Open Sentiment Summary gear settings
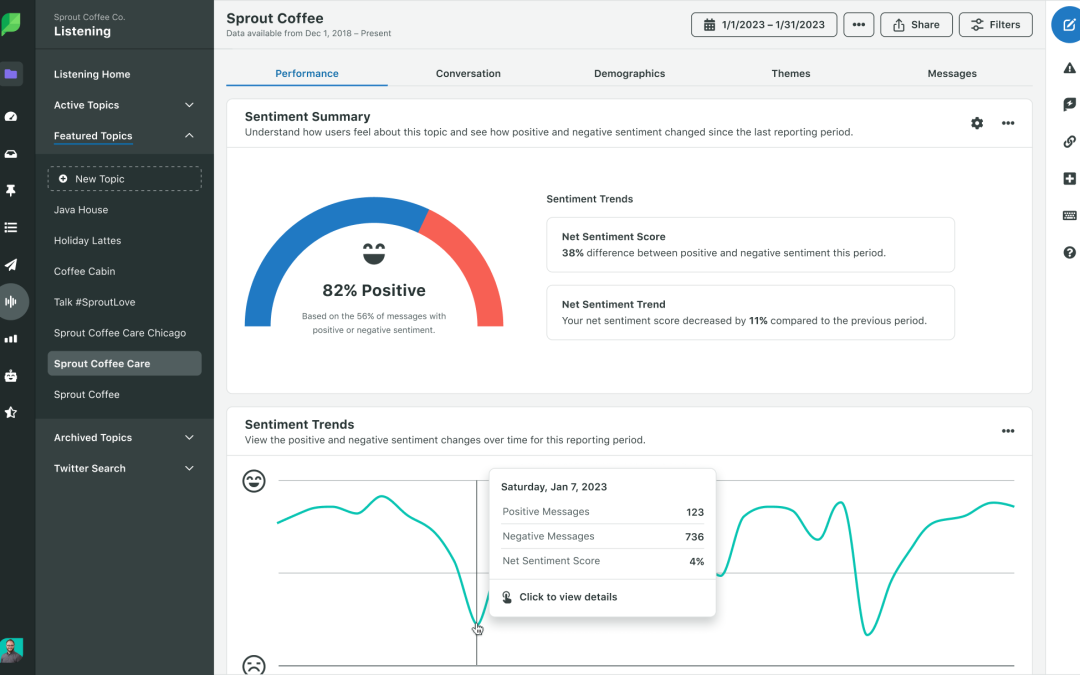The width and height of the screenshot is (1080, 675). point(977,123)
